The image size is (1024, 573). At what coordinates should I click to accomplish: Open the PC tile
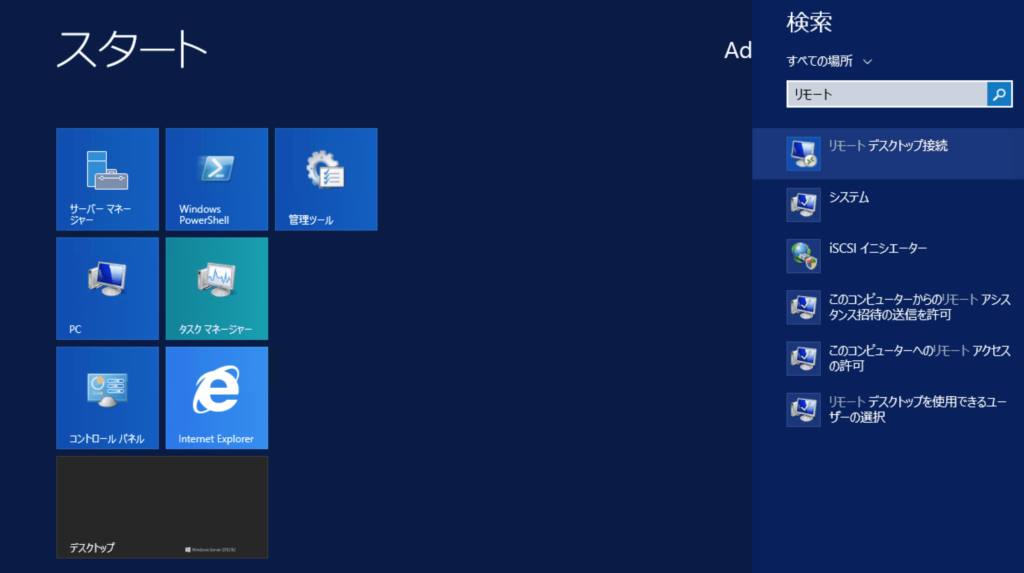pos(107,288)
